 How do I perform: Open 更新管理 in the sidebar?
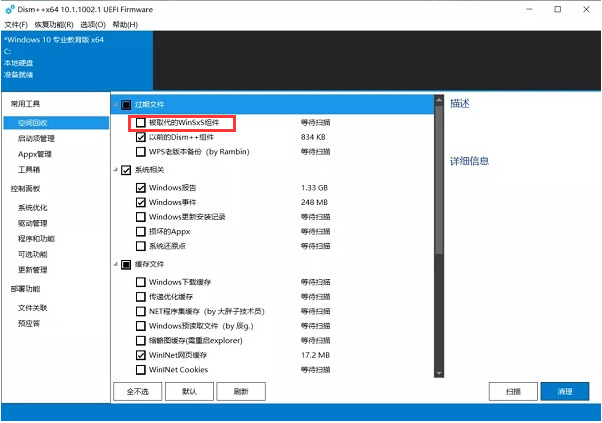[x=33, y=270]
